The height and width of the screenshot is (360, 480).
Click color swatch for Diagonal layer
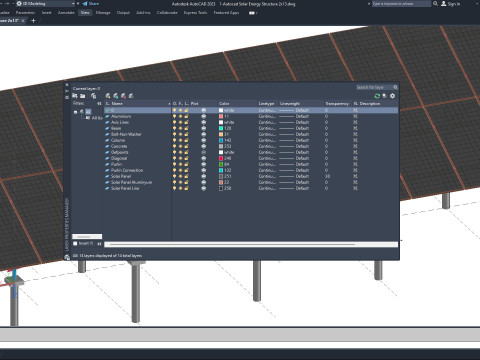pyautogui.click(x=221, y=158)
